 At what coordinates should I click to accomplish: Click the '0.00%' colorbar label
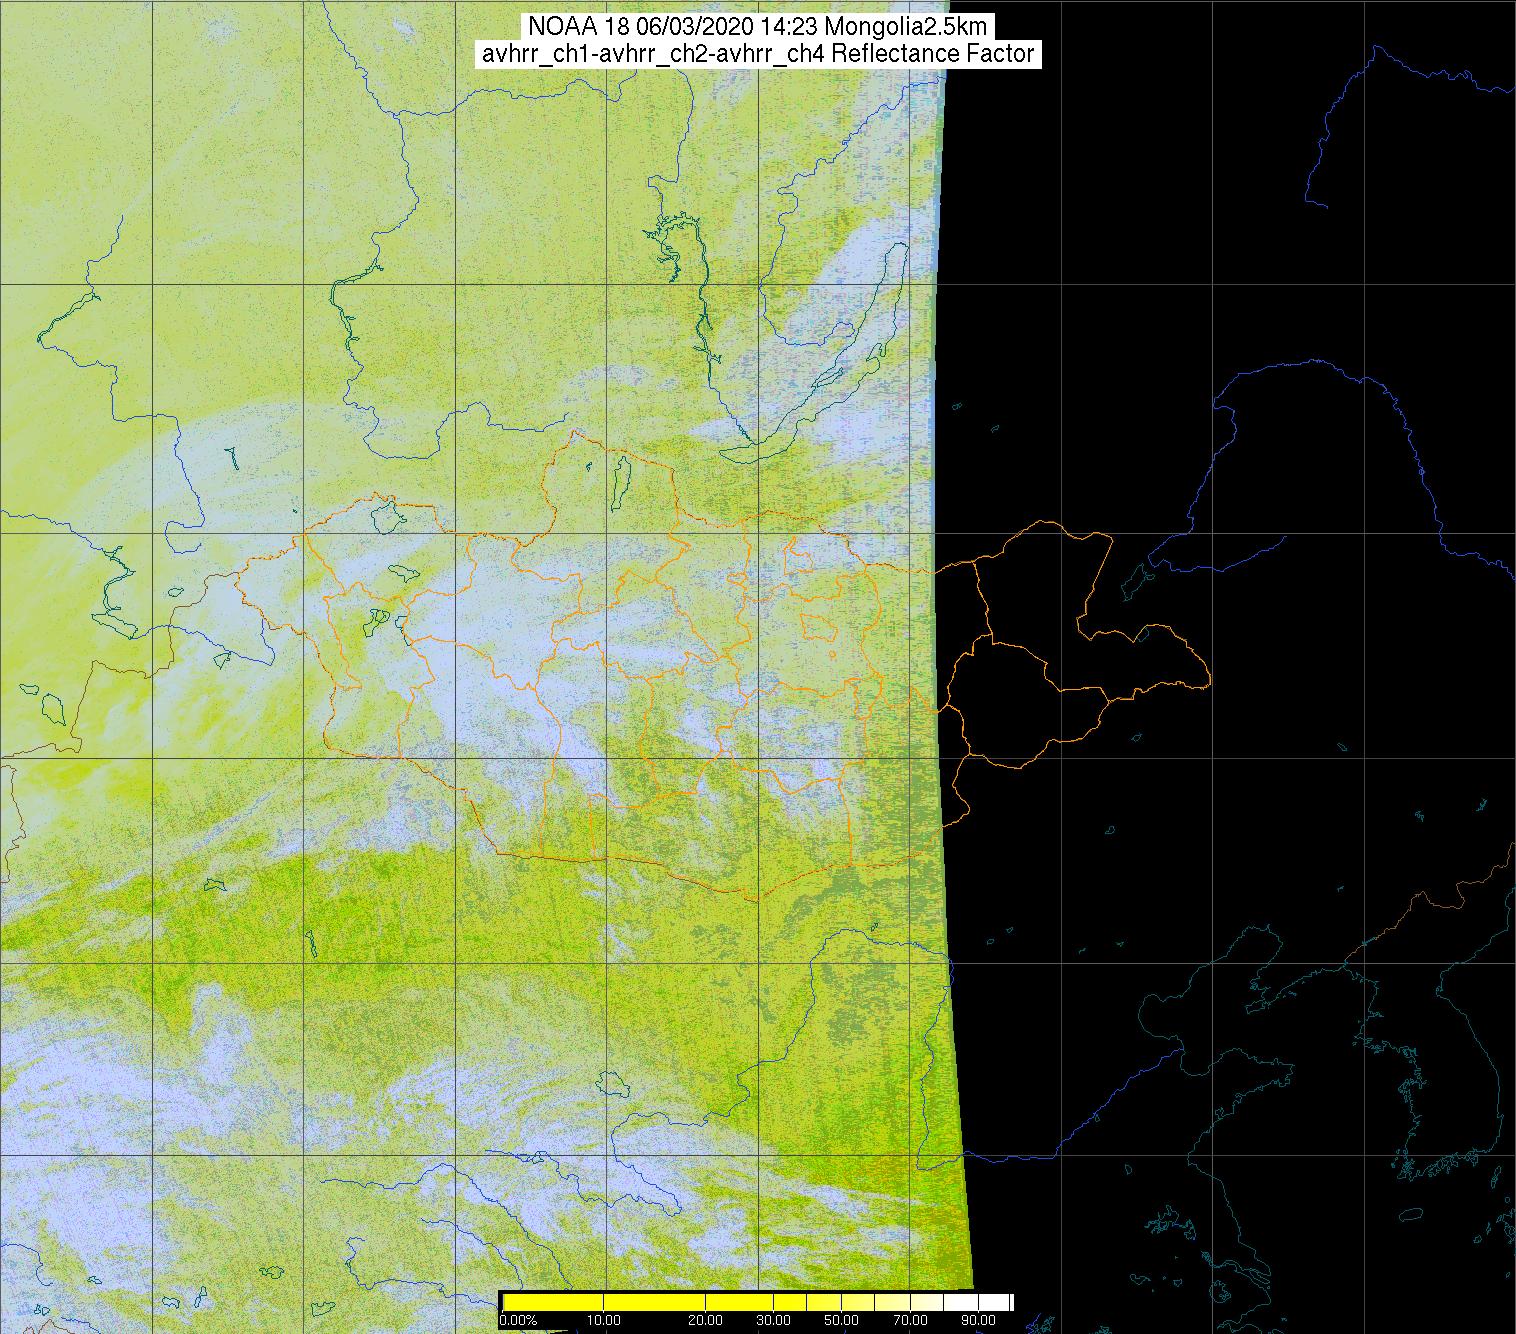click(518, 1321)
